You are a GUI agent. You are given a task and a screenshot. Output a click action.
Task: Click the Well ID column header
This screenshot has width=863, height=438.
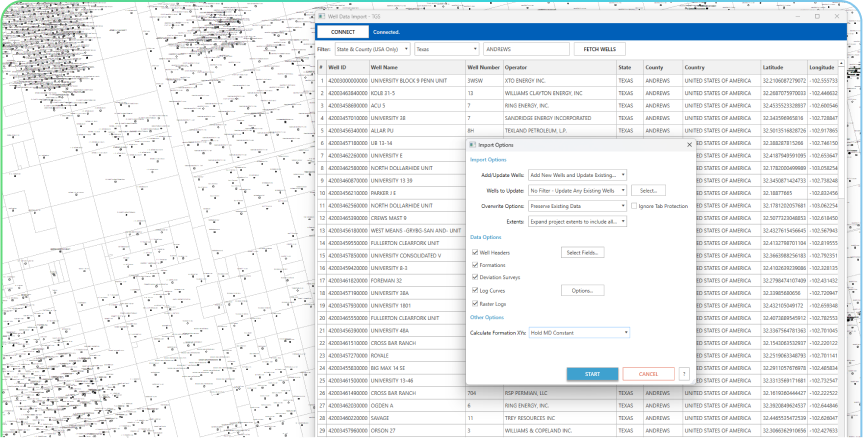click(348, 67)
